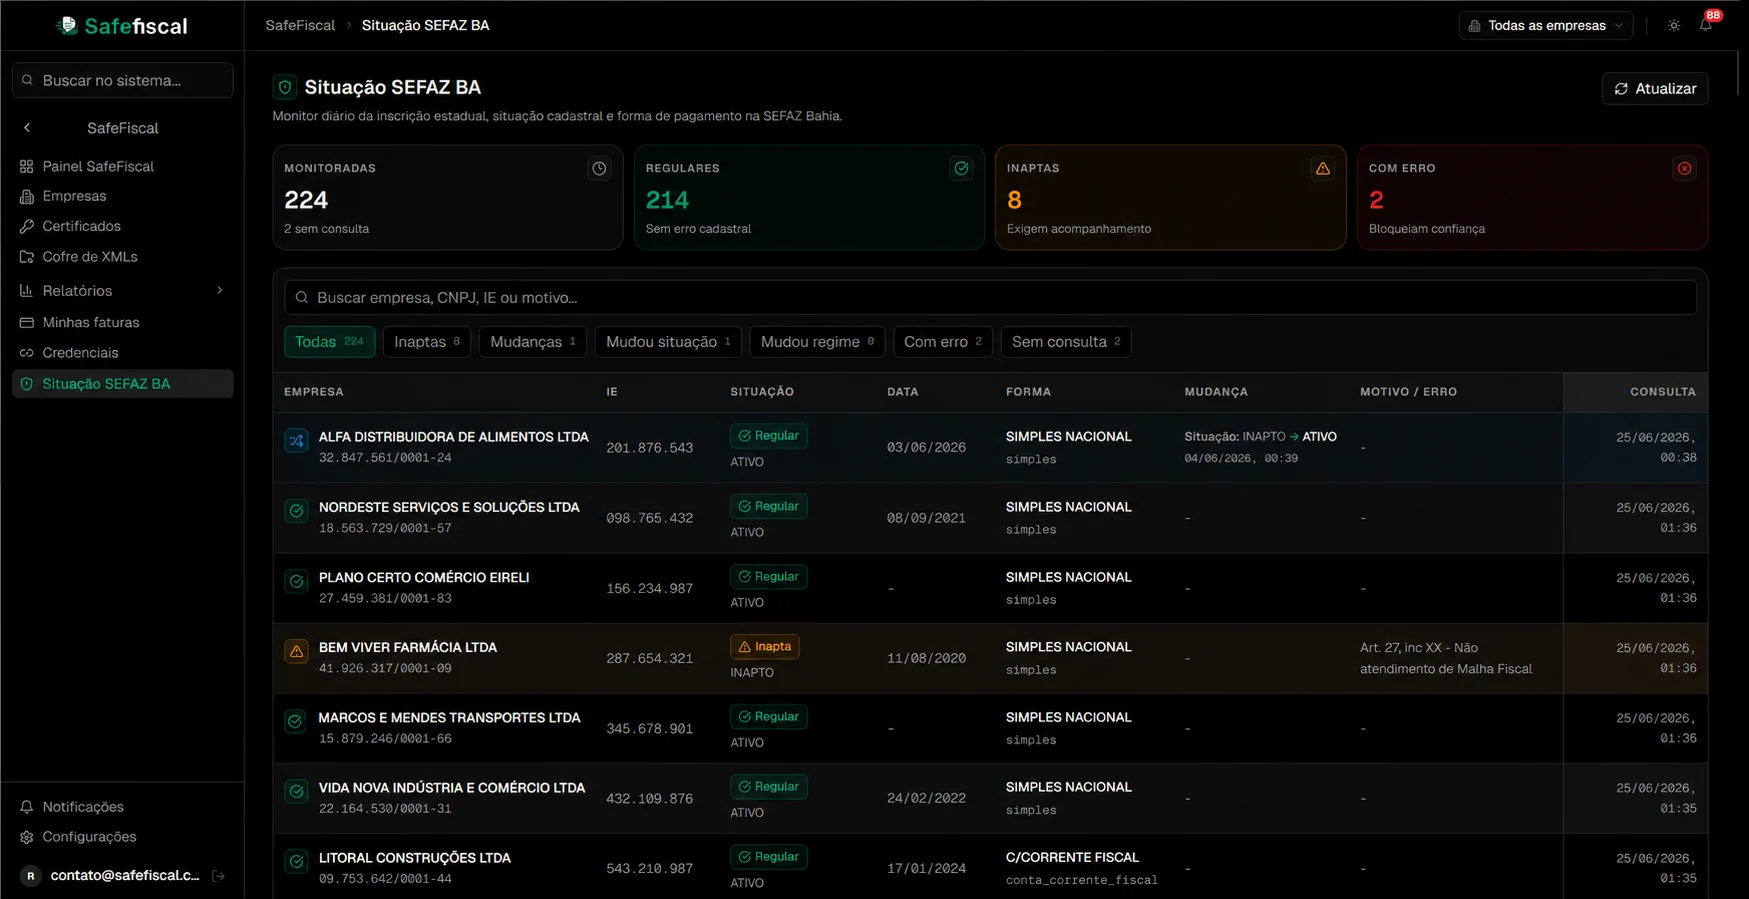Click the error X icon on Com Erro card
The height and width of the screenshot is (899, 1749).
tap(1685, 169)
